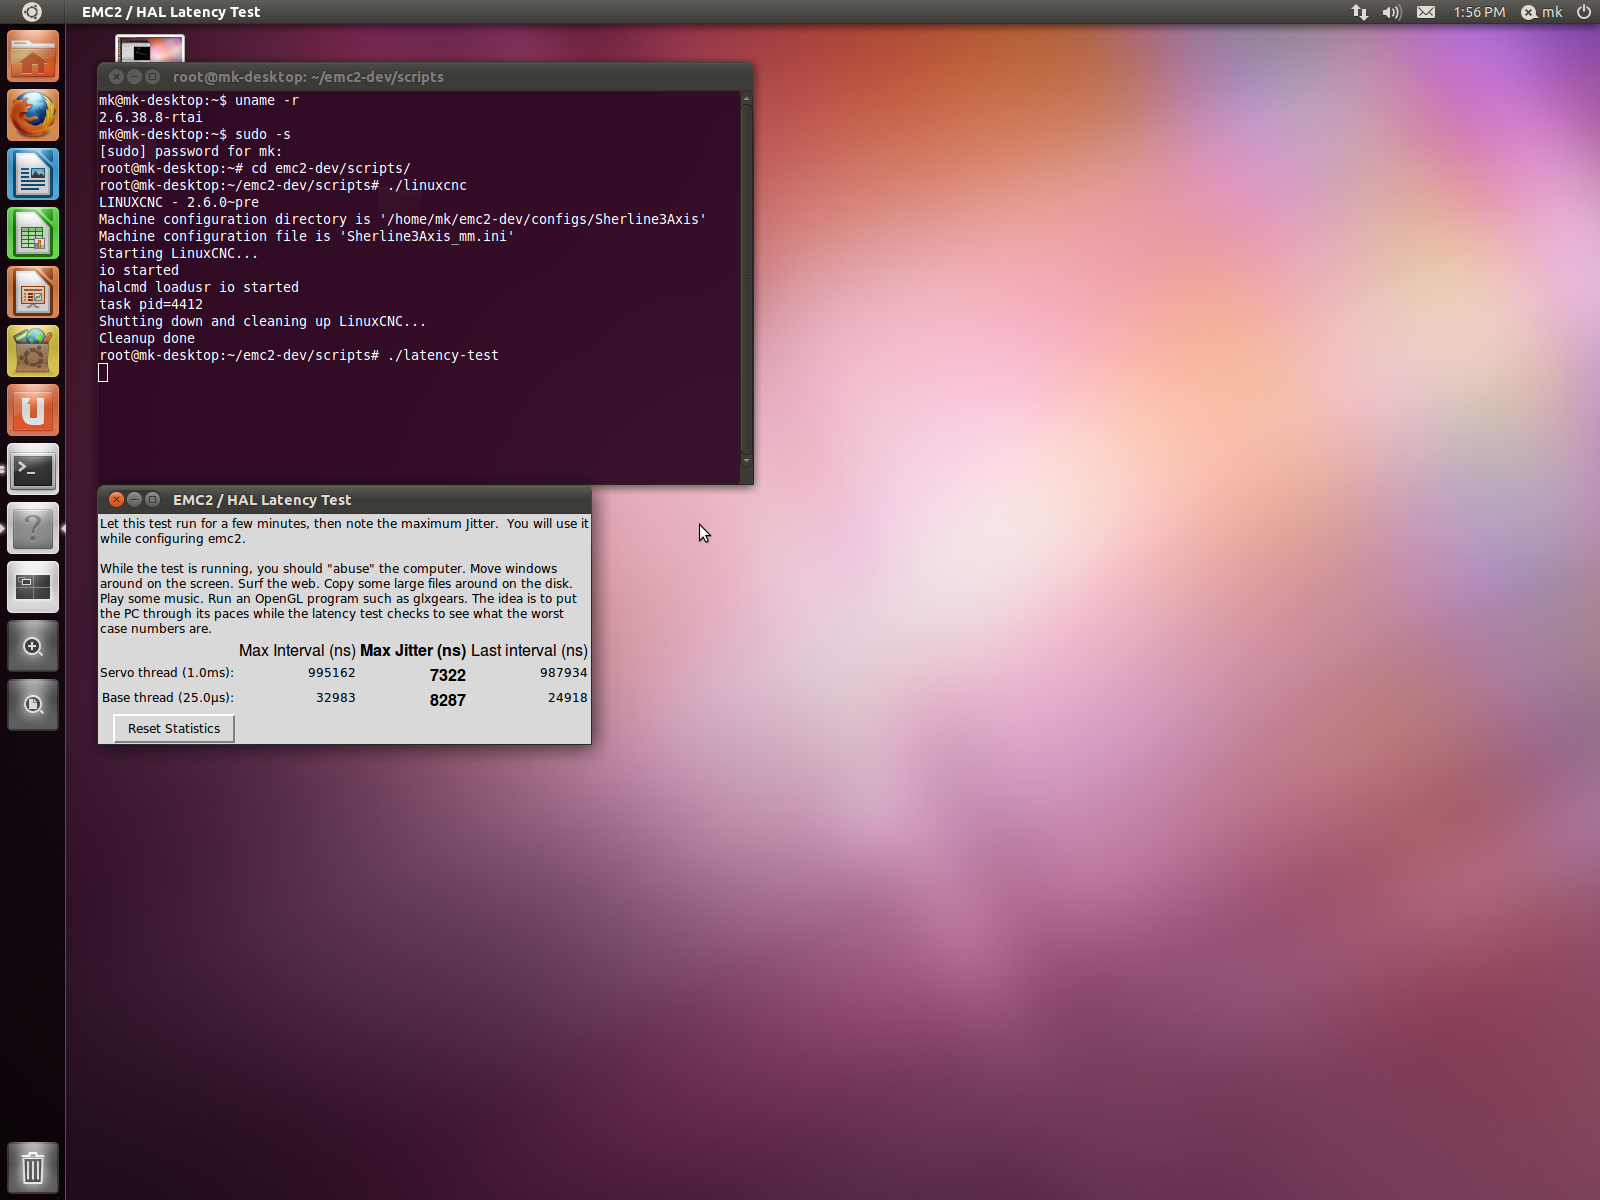
Task: Open the network indicator menu
Action: (x=1359, y=12)
